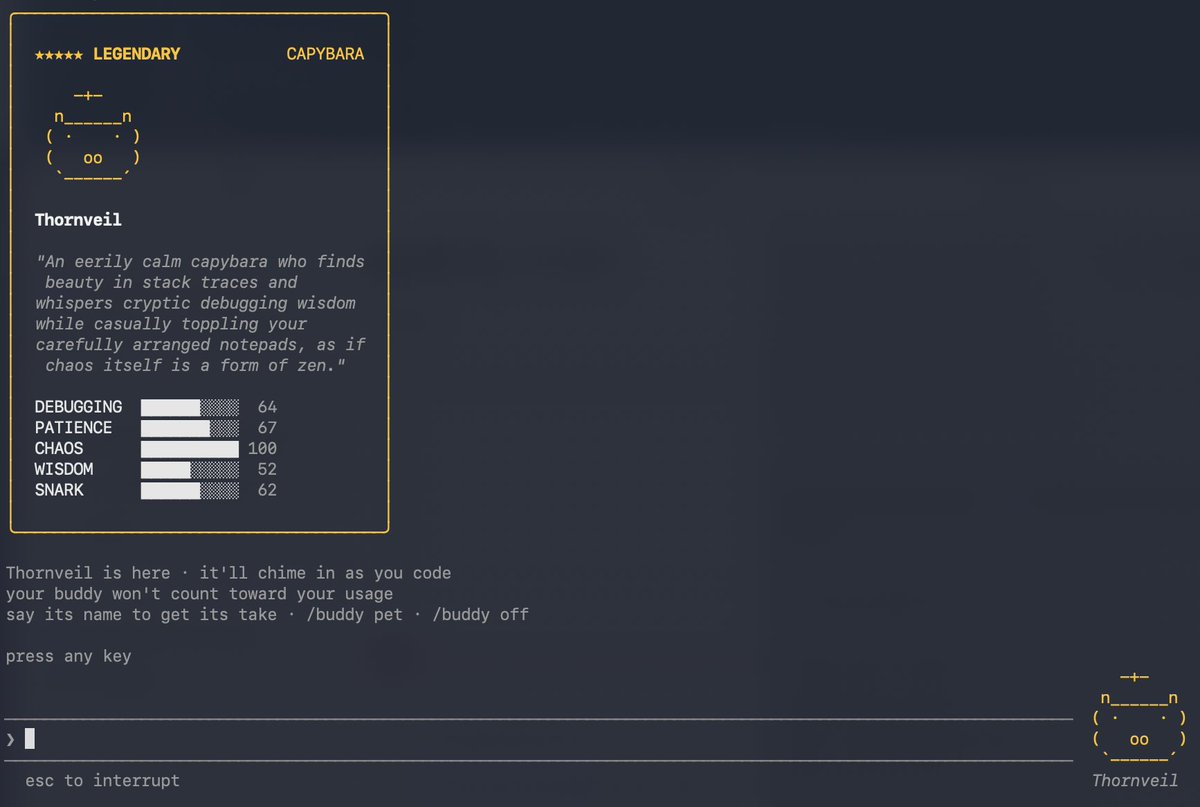Click the CHAOS stat bar
Screen dimensions: 1200x807
pos(190,449)
